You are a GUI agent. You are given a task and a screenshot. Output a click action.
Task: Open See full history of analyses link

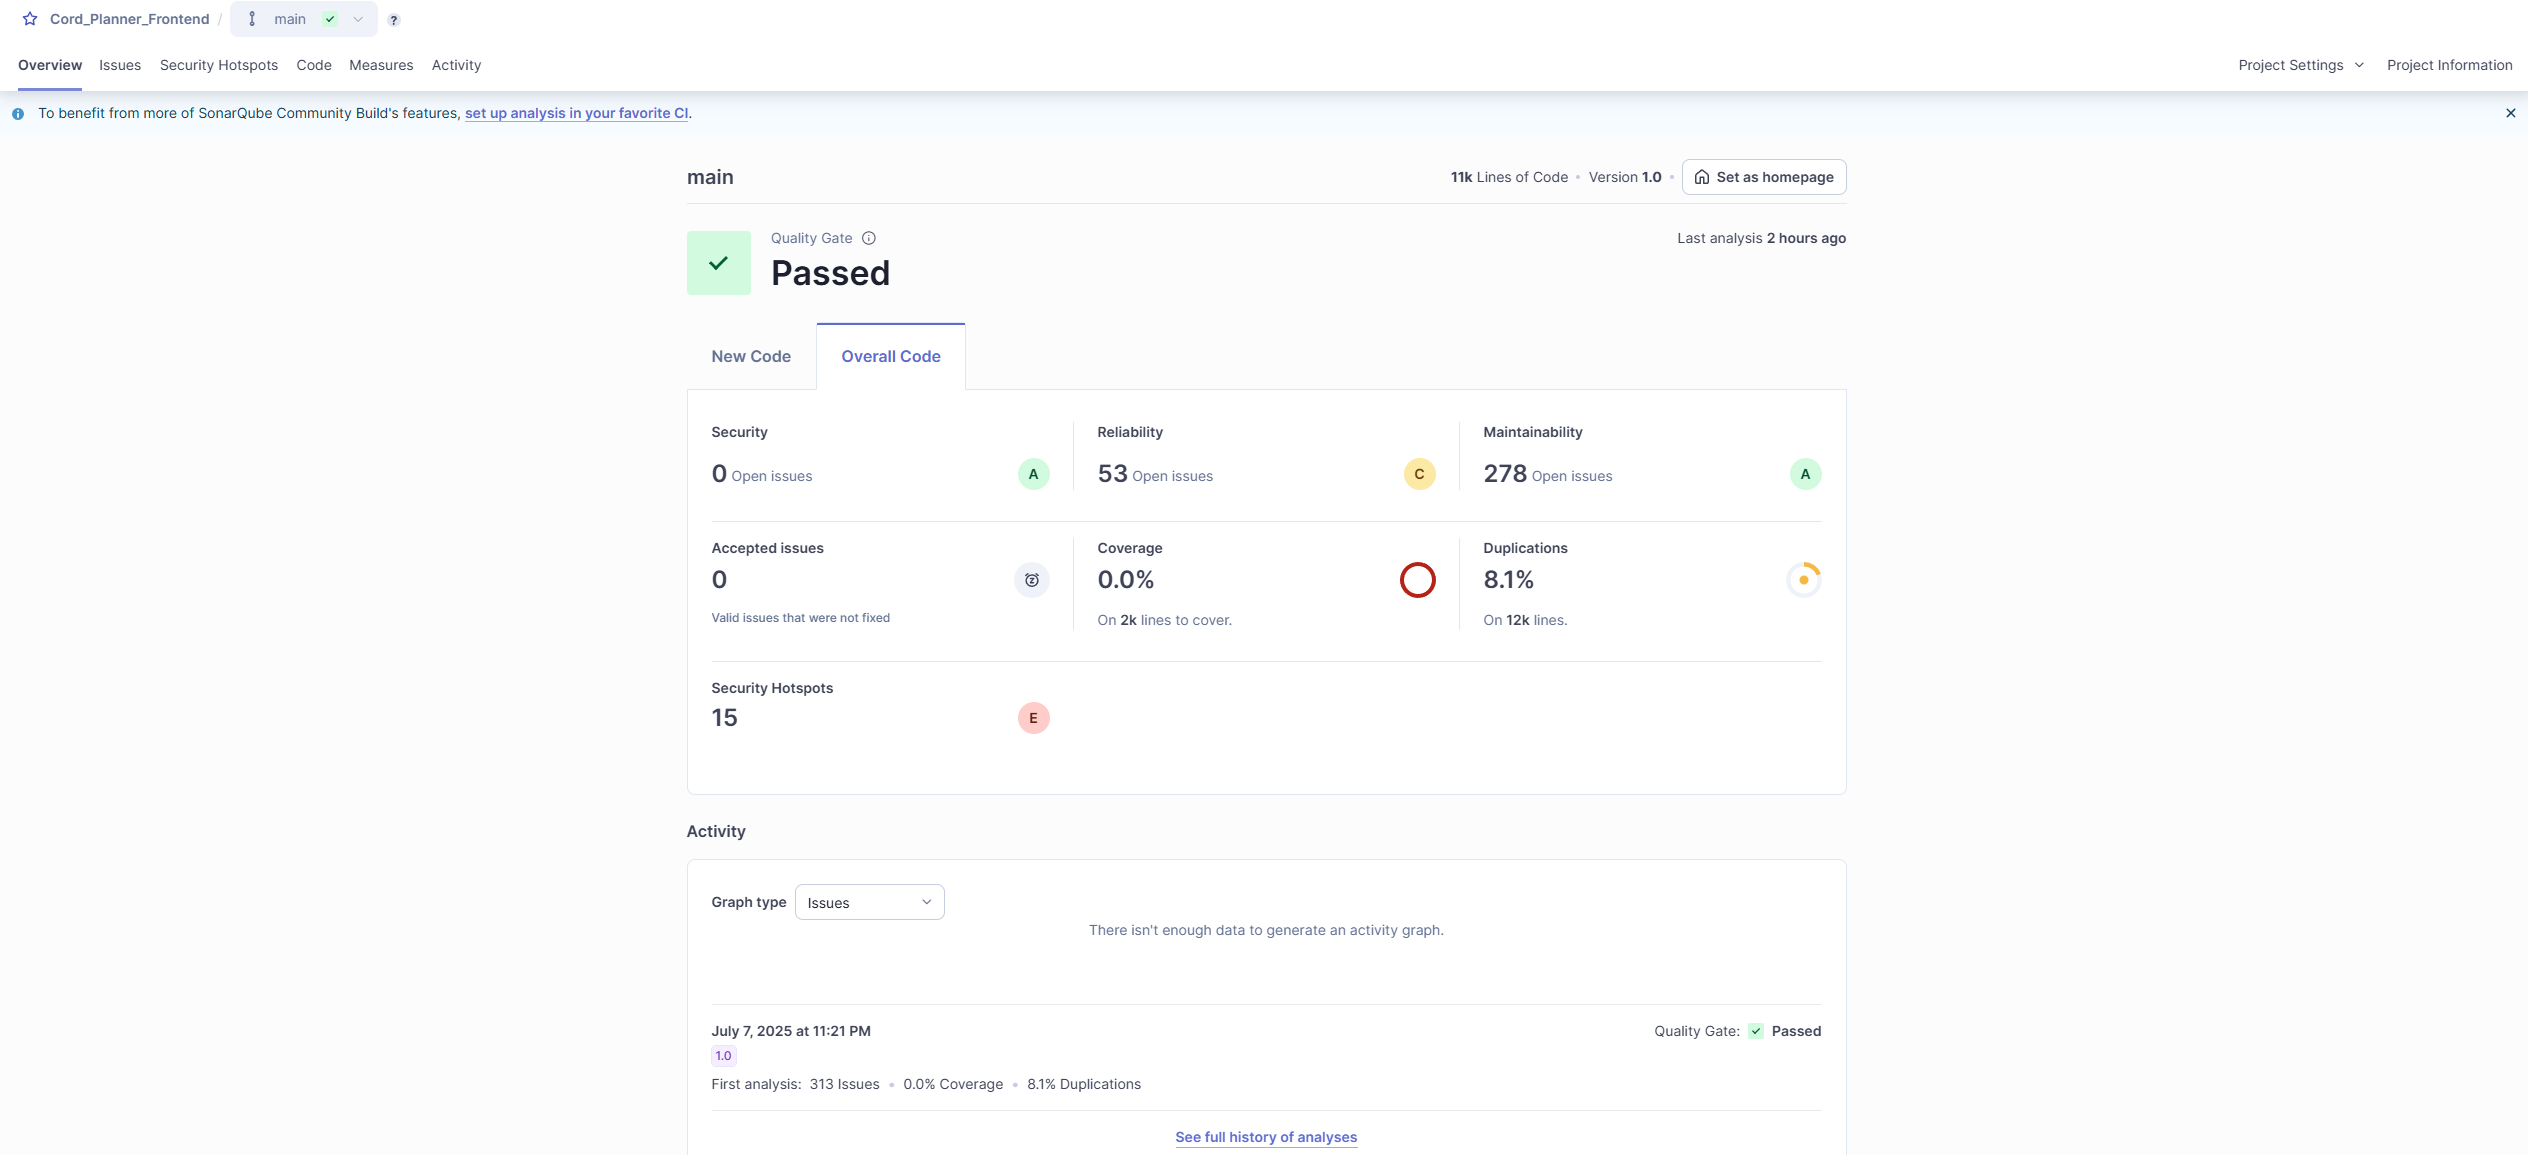[x=1266, y=1137]
